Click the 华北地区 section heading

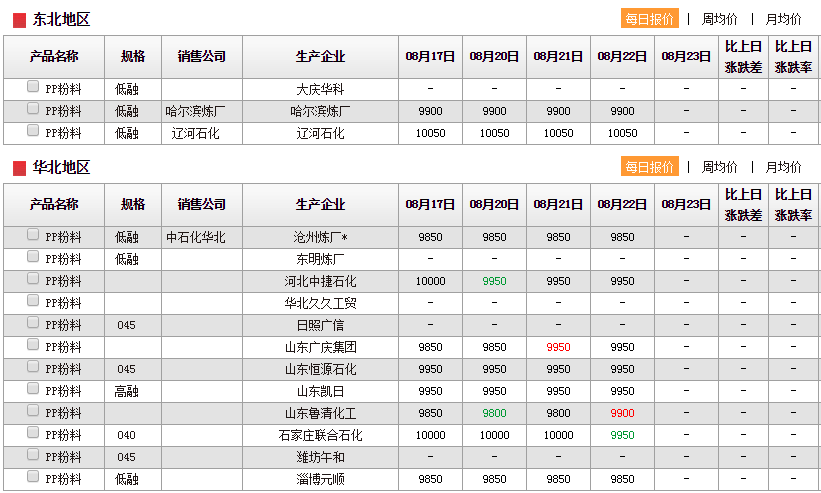pyautogui.click(x=61, y=167)
